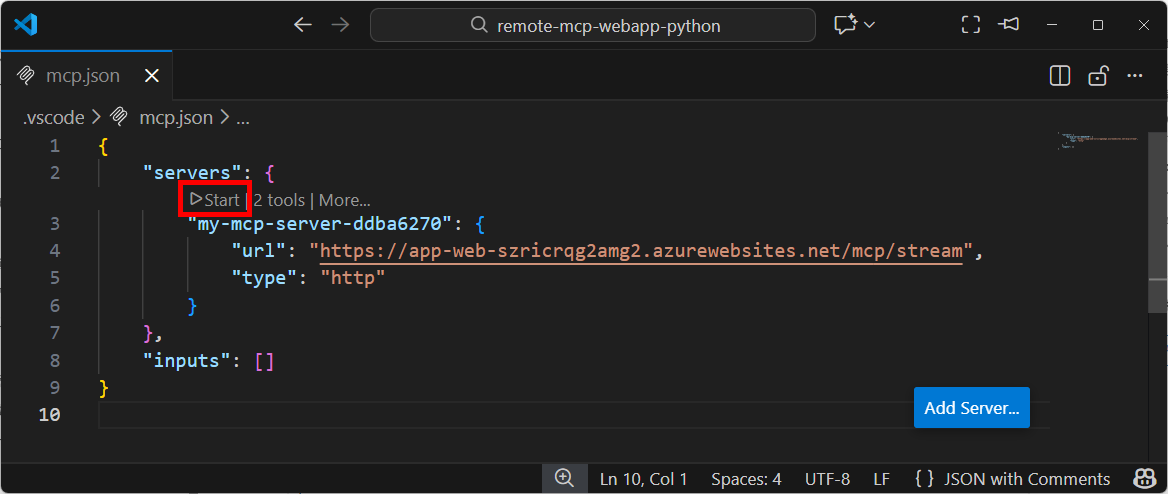Change the UTF-8 encoding in status bar
Screen dimensions: 1168x494
(x=827, y=479)
